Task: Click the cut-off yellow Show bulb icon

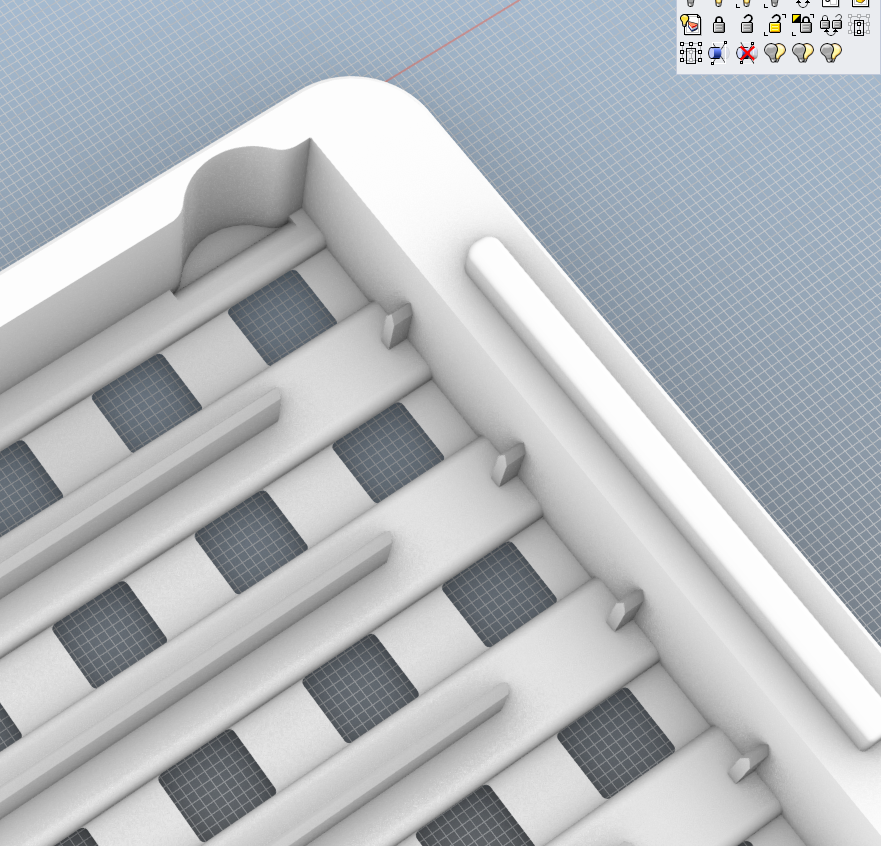Action: coord(719,3)
